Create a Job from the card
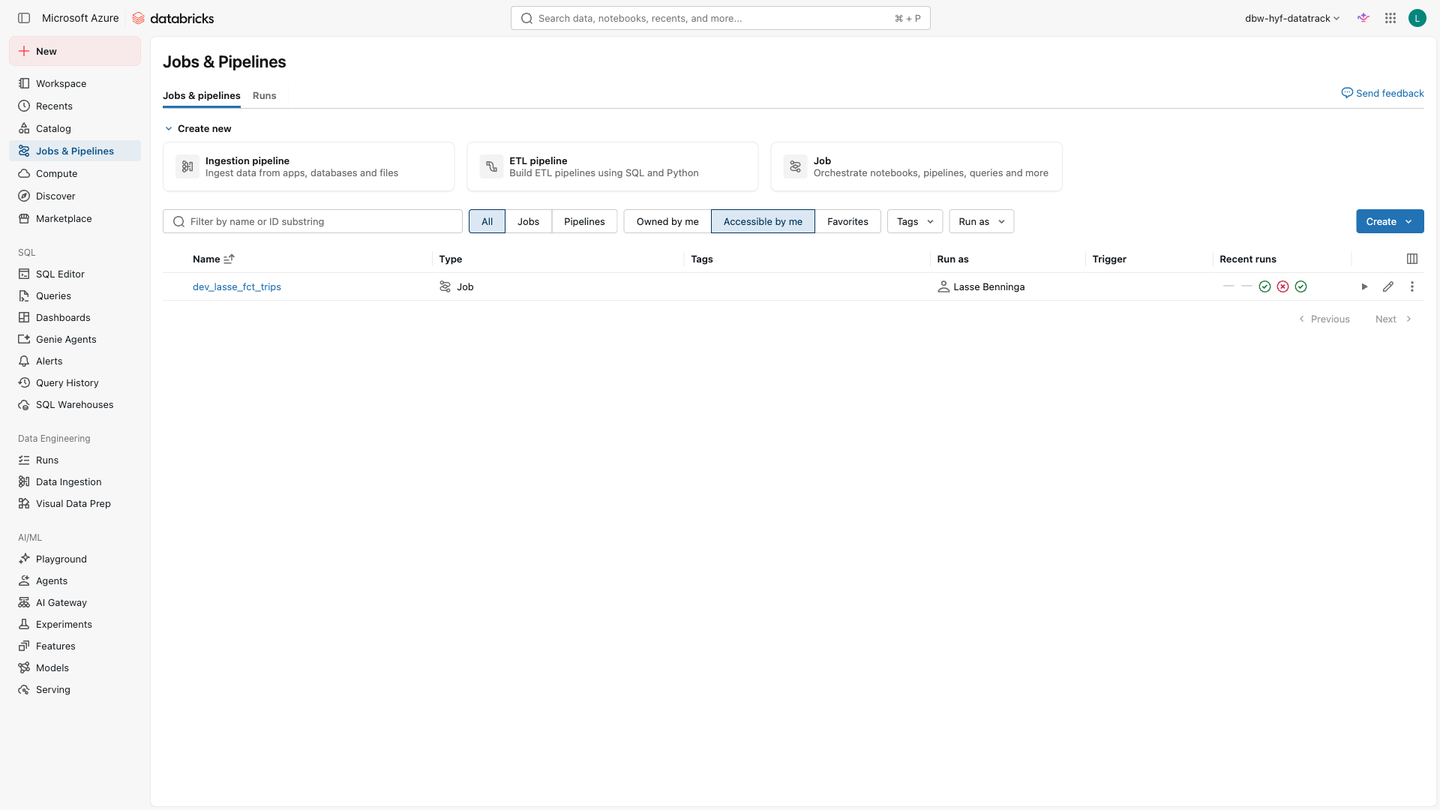Viewport: 1440px width, 810px height. (x=916, y=166)
